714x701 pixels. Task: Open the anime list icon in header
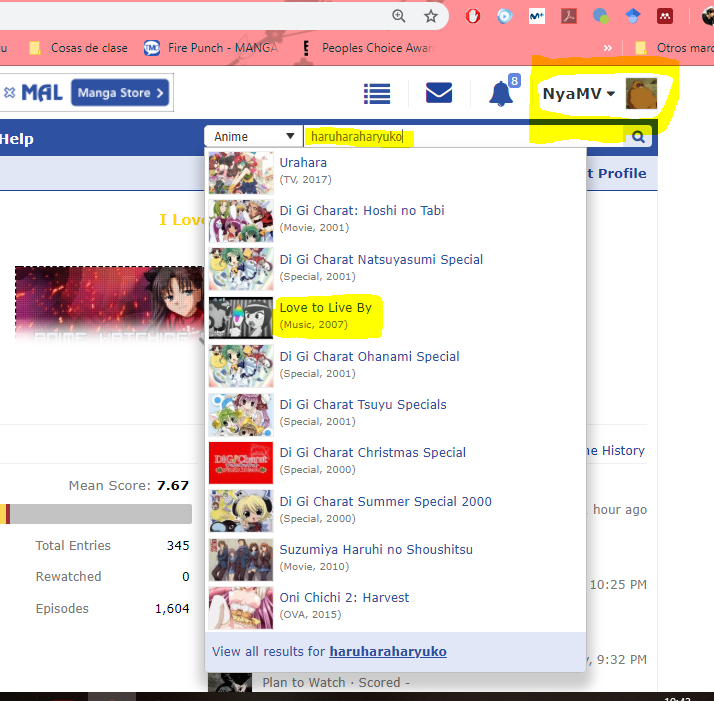click(x=377, y=93)
